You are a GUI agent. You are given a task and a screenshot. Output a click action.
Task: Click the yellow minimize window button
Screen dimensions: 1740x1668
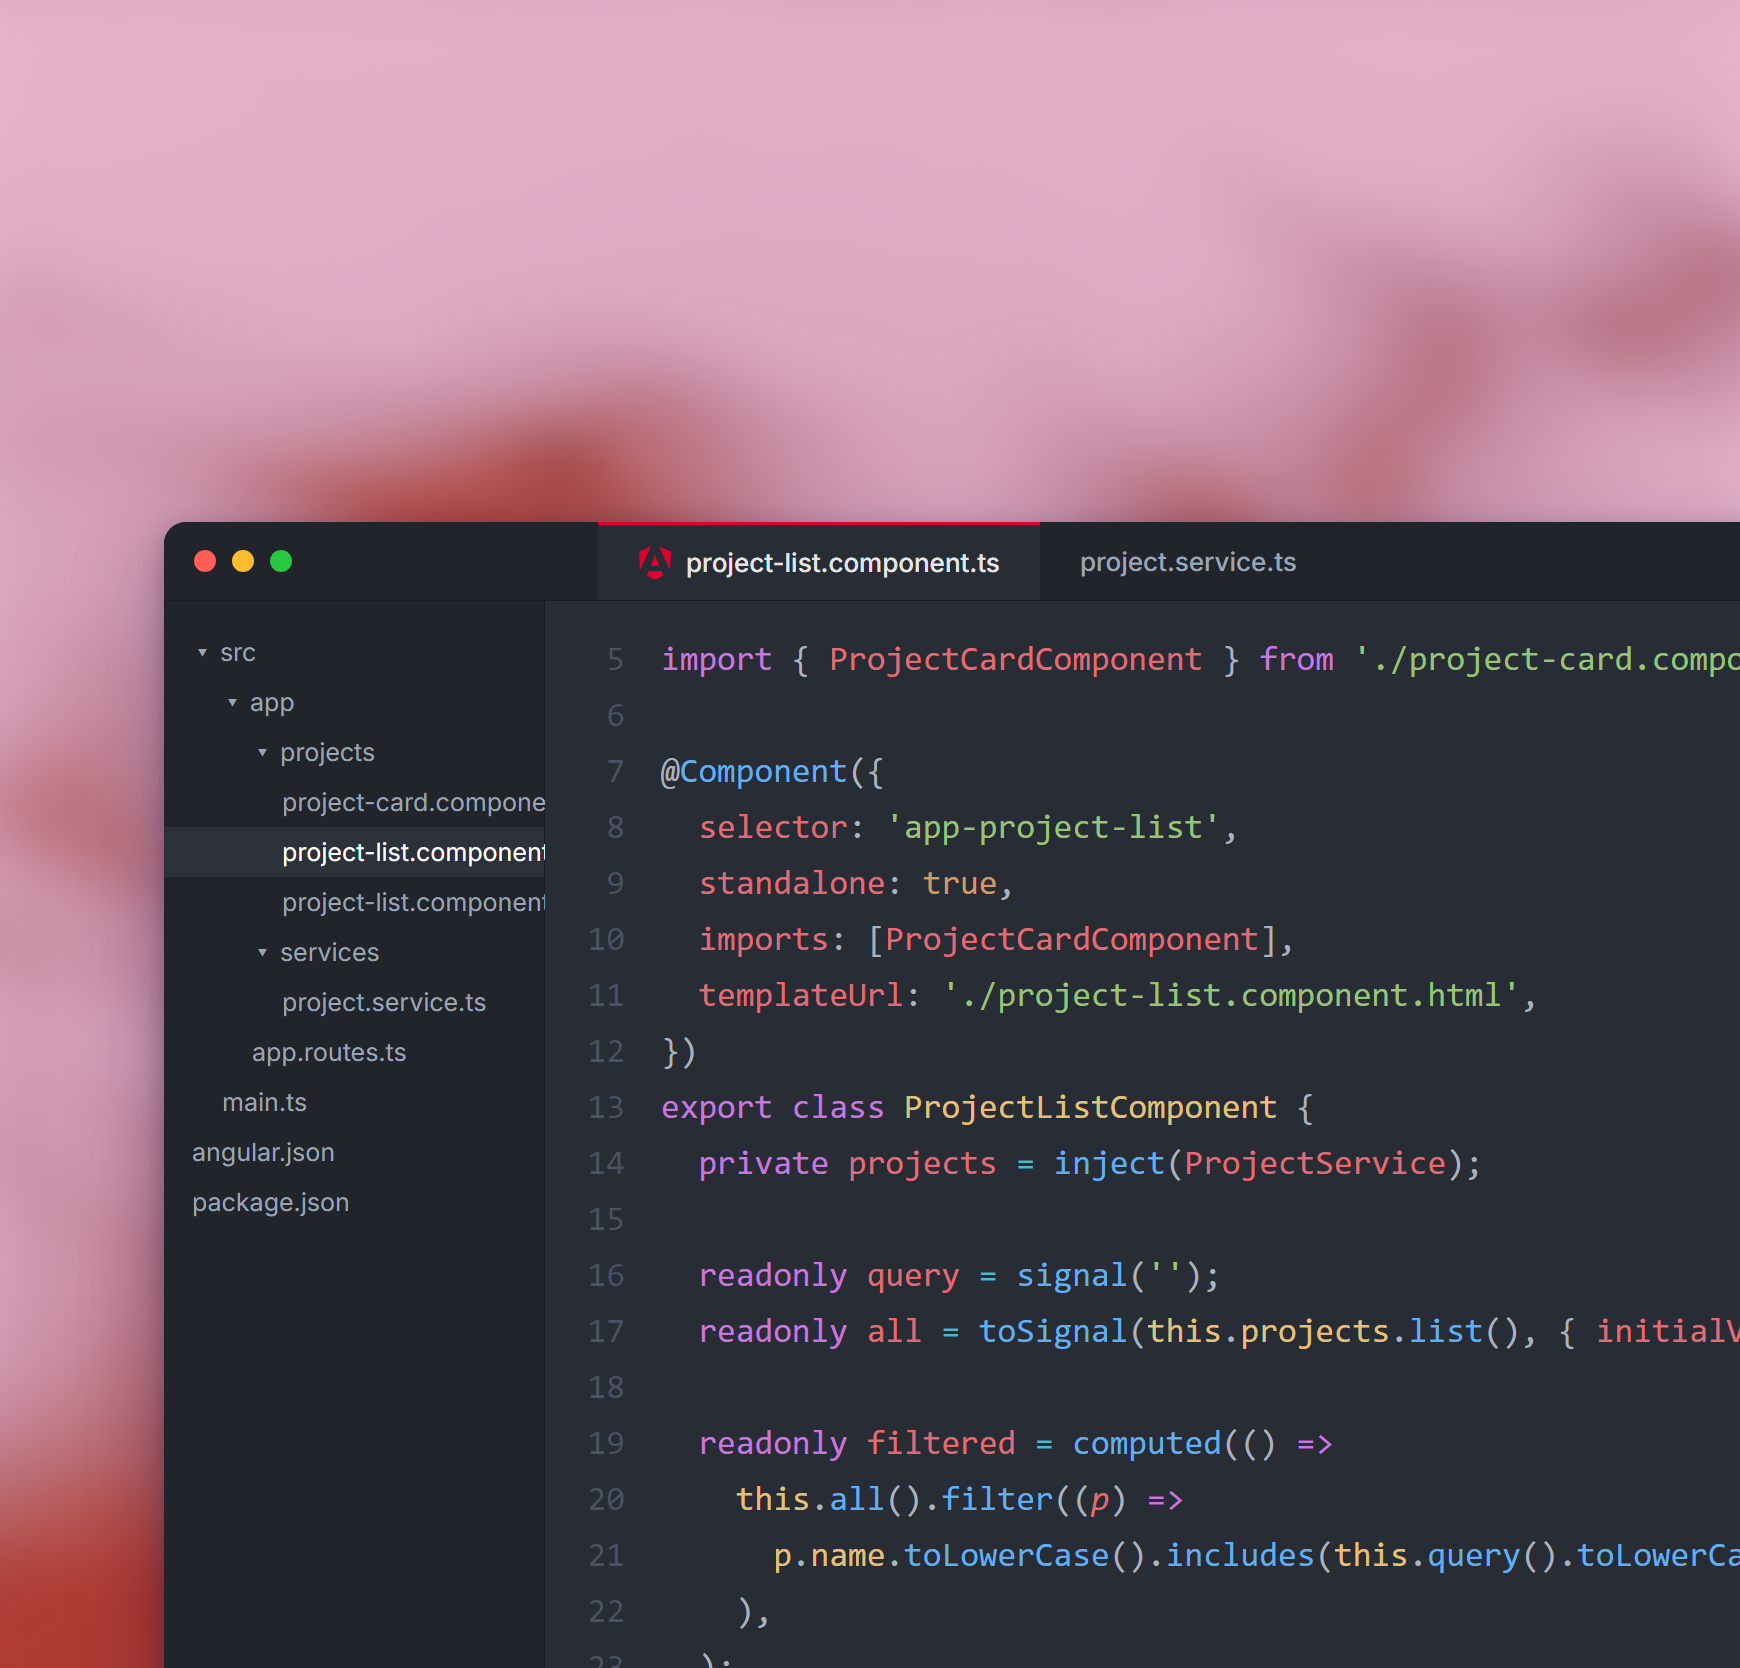243,561
